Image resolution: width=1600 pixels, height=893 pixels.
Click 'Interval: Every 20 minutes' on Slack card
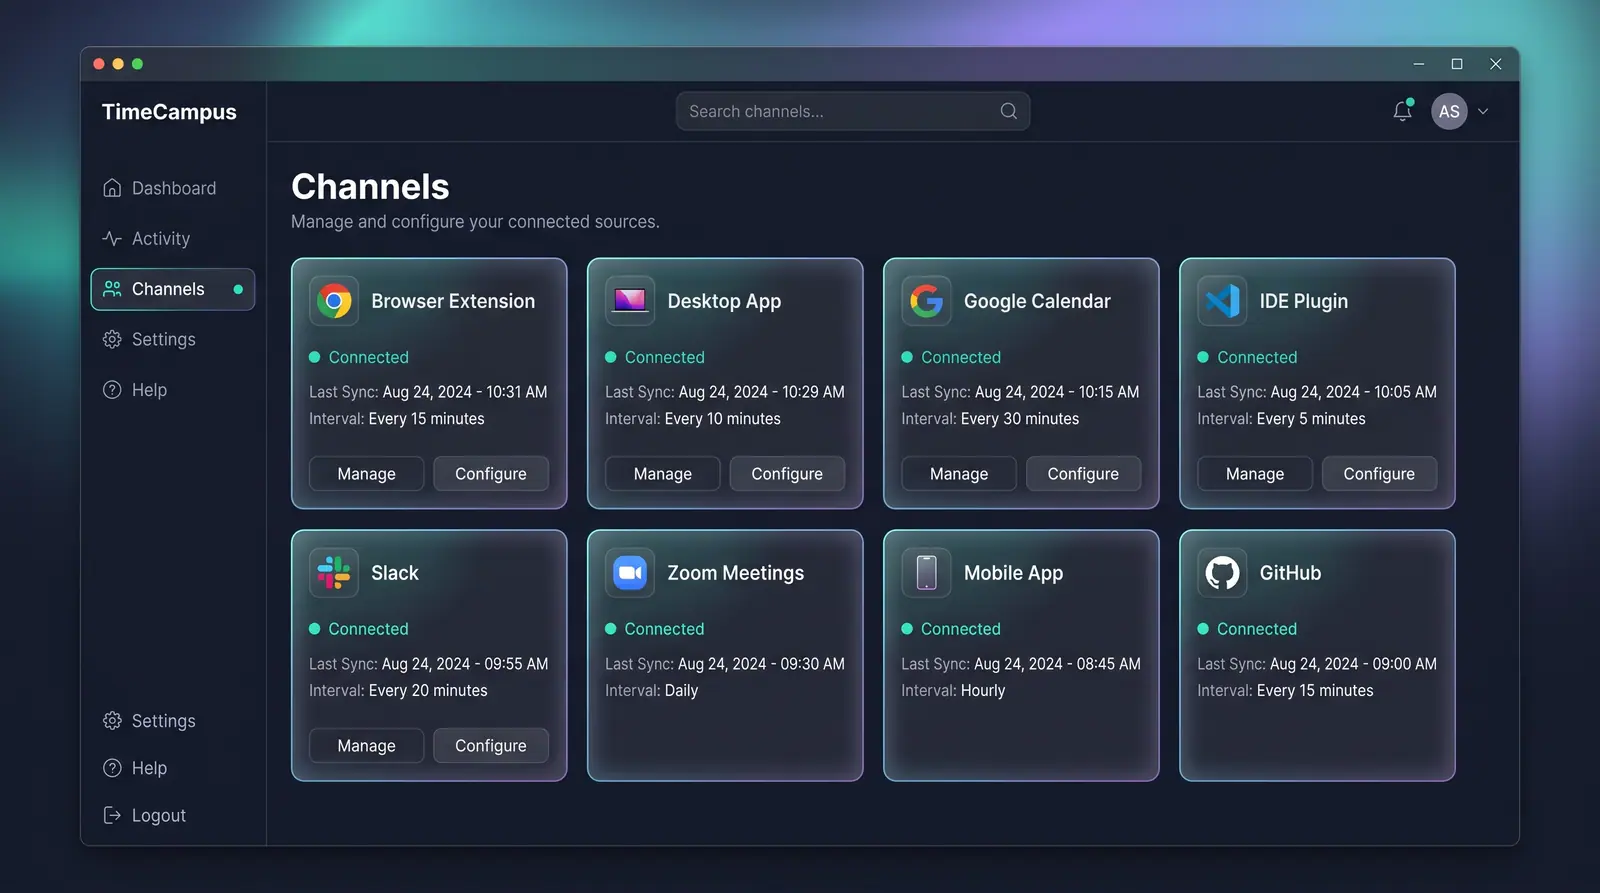[398, 691]
